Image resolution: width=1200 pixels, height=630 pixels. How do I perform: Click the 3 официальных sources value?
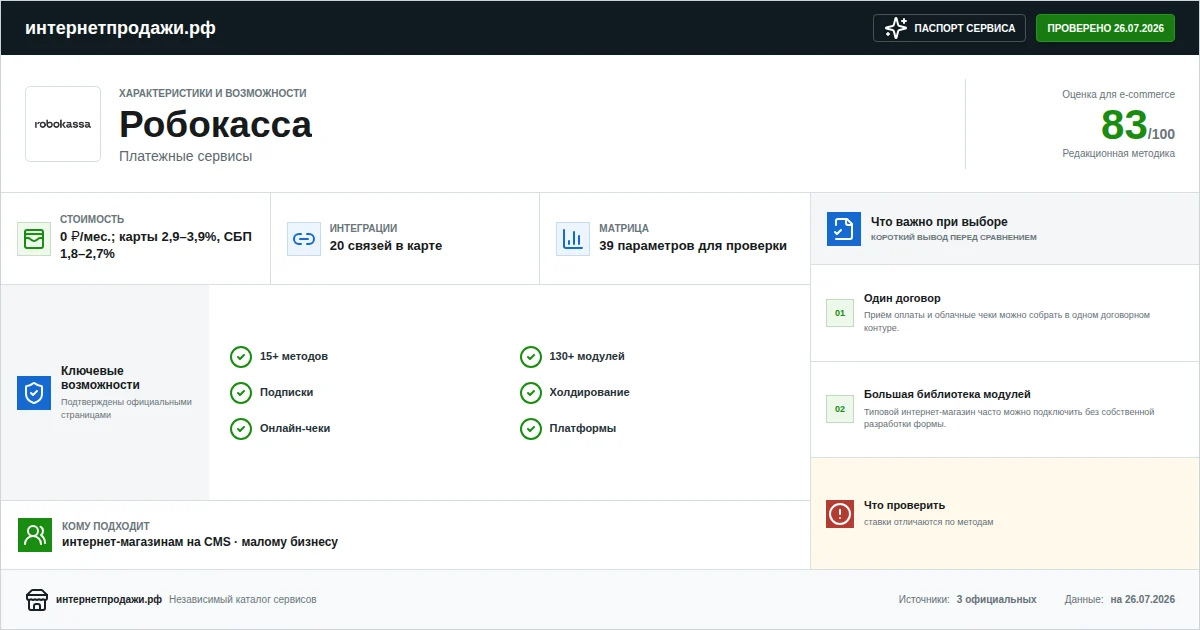(x=996, y=600)
